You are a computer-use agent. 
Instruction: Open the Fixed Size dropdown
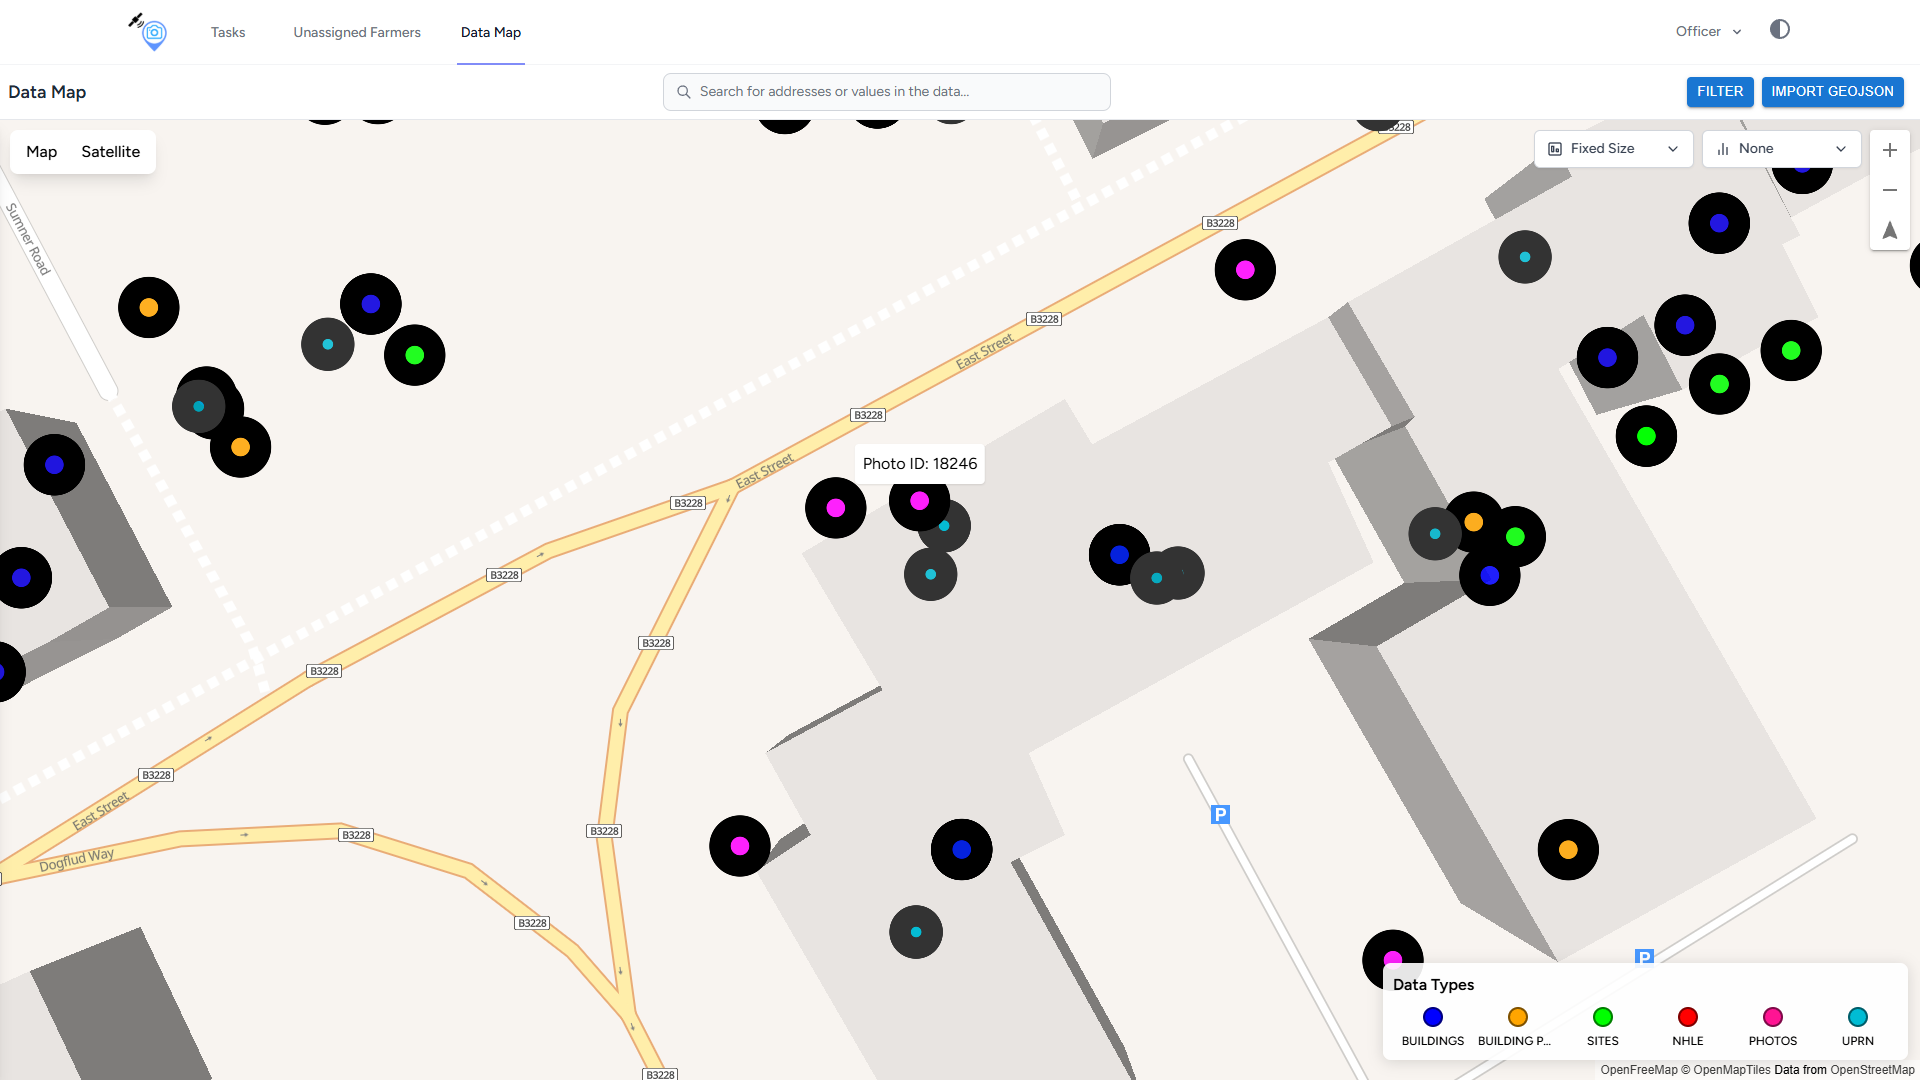(x=1612, y=149)
